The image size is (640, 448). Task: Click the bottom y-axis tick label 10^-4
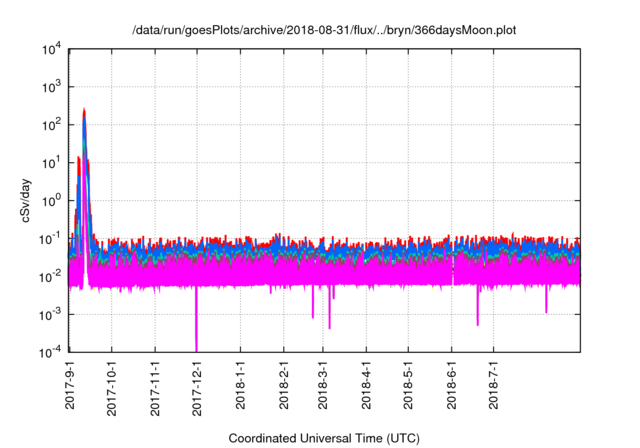click(50, 352)
